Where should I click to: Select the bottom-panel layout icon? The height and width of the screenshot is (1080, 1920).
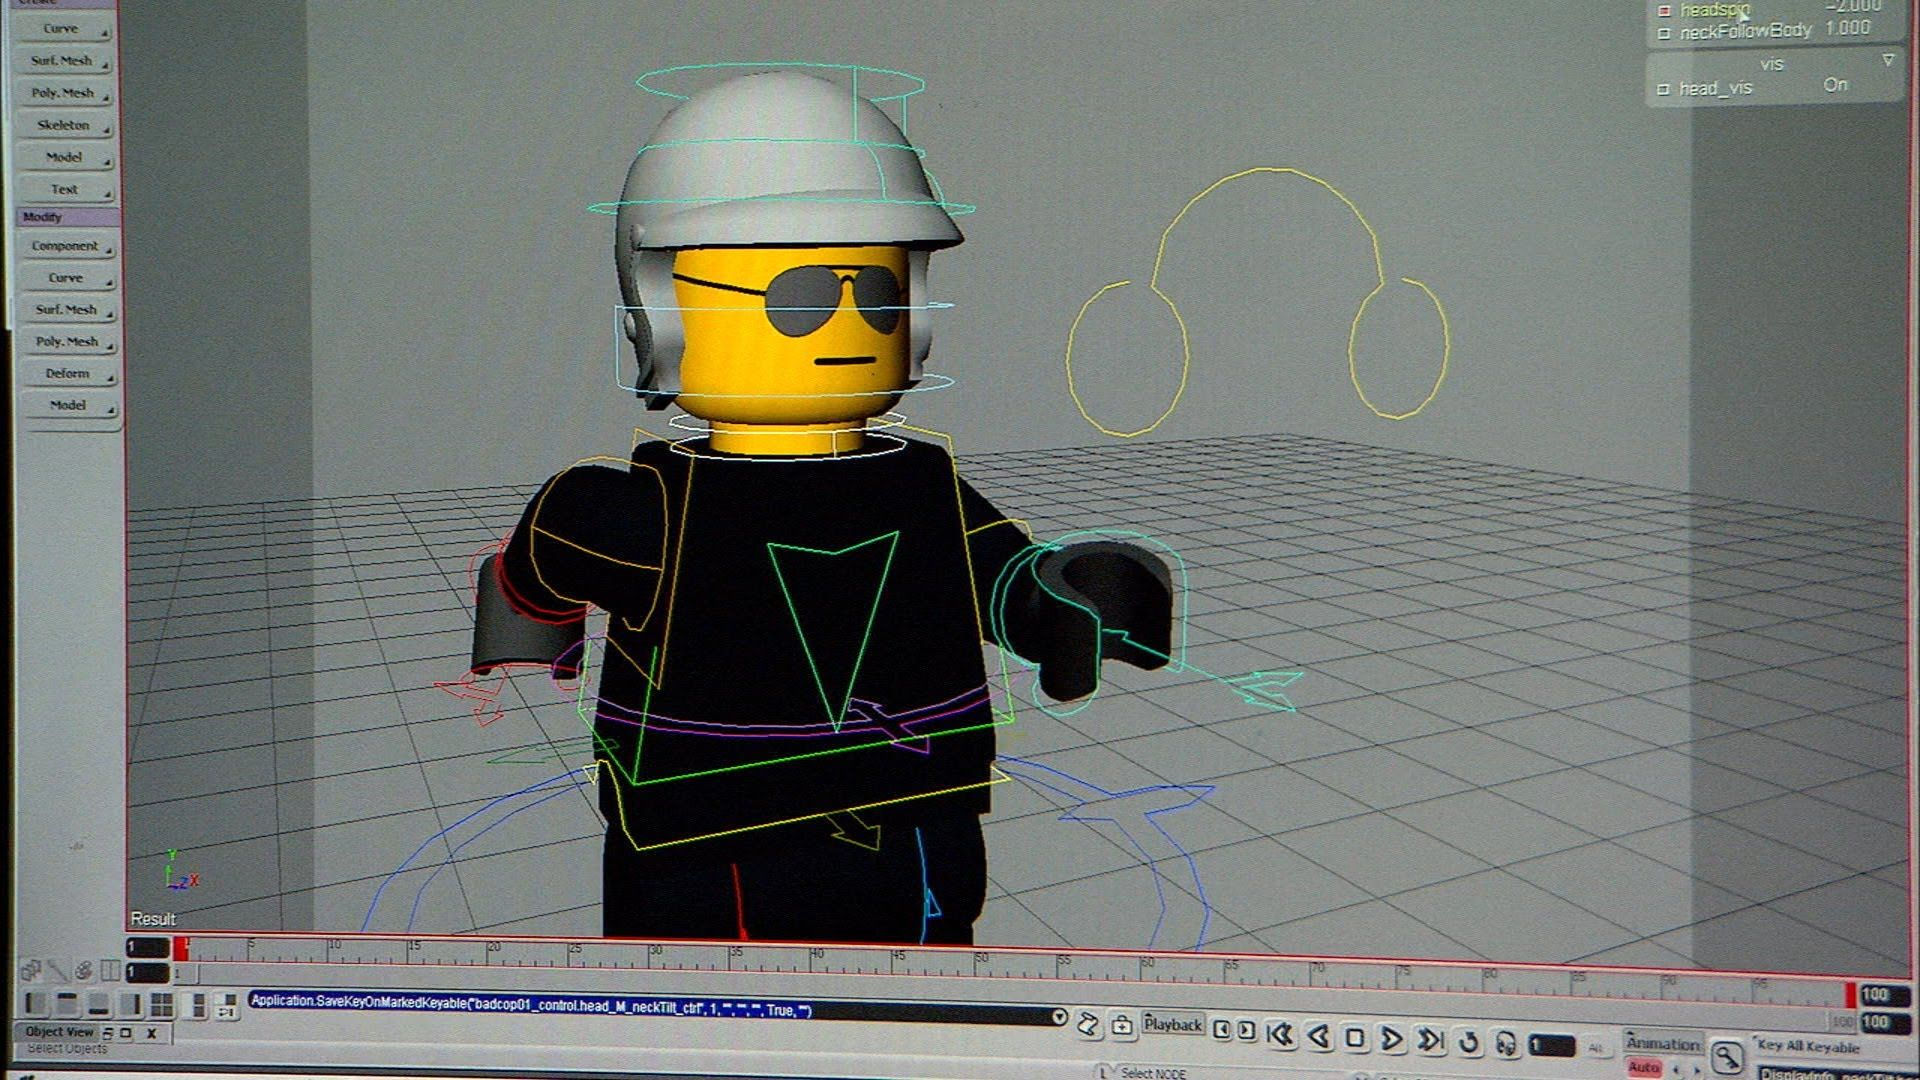98,1004
